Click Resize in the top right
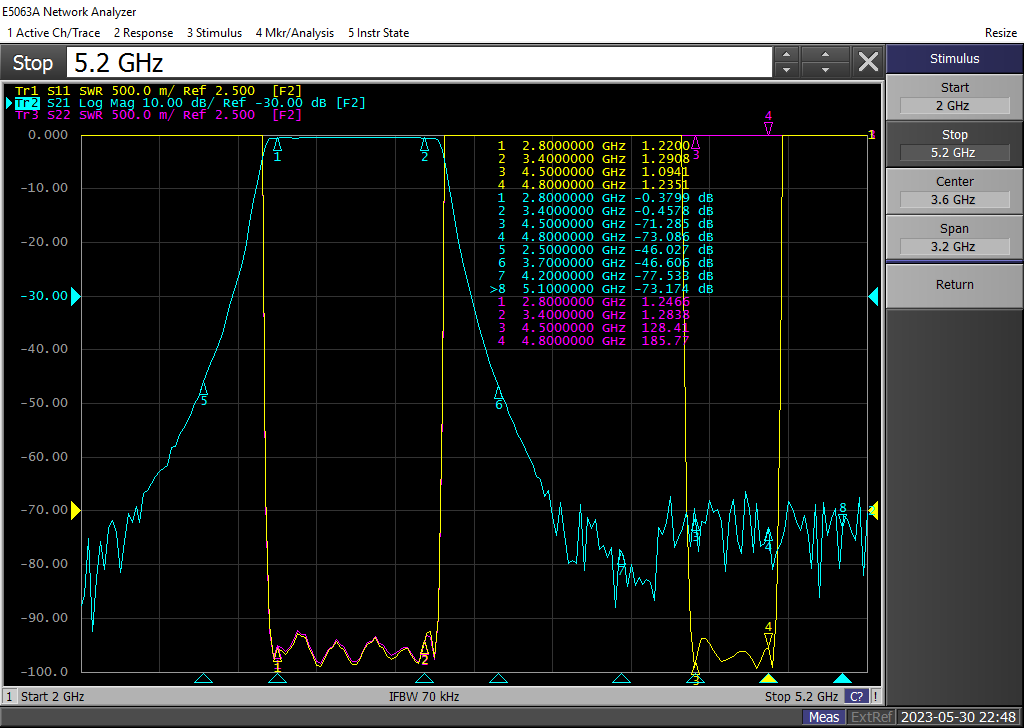 [1000, 33]
